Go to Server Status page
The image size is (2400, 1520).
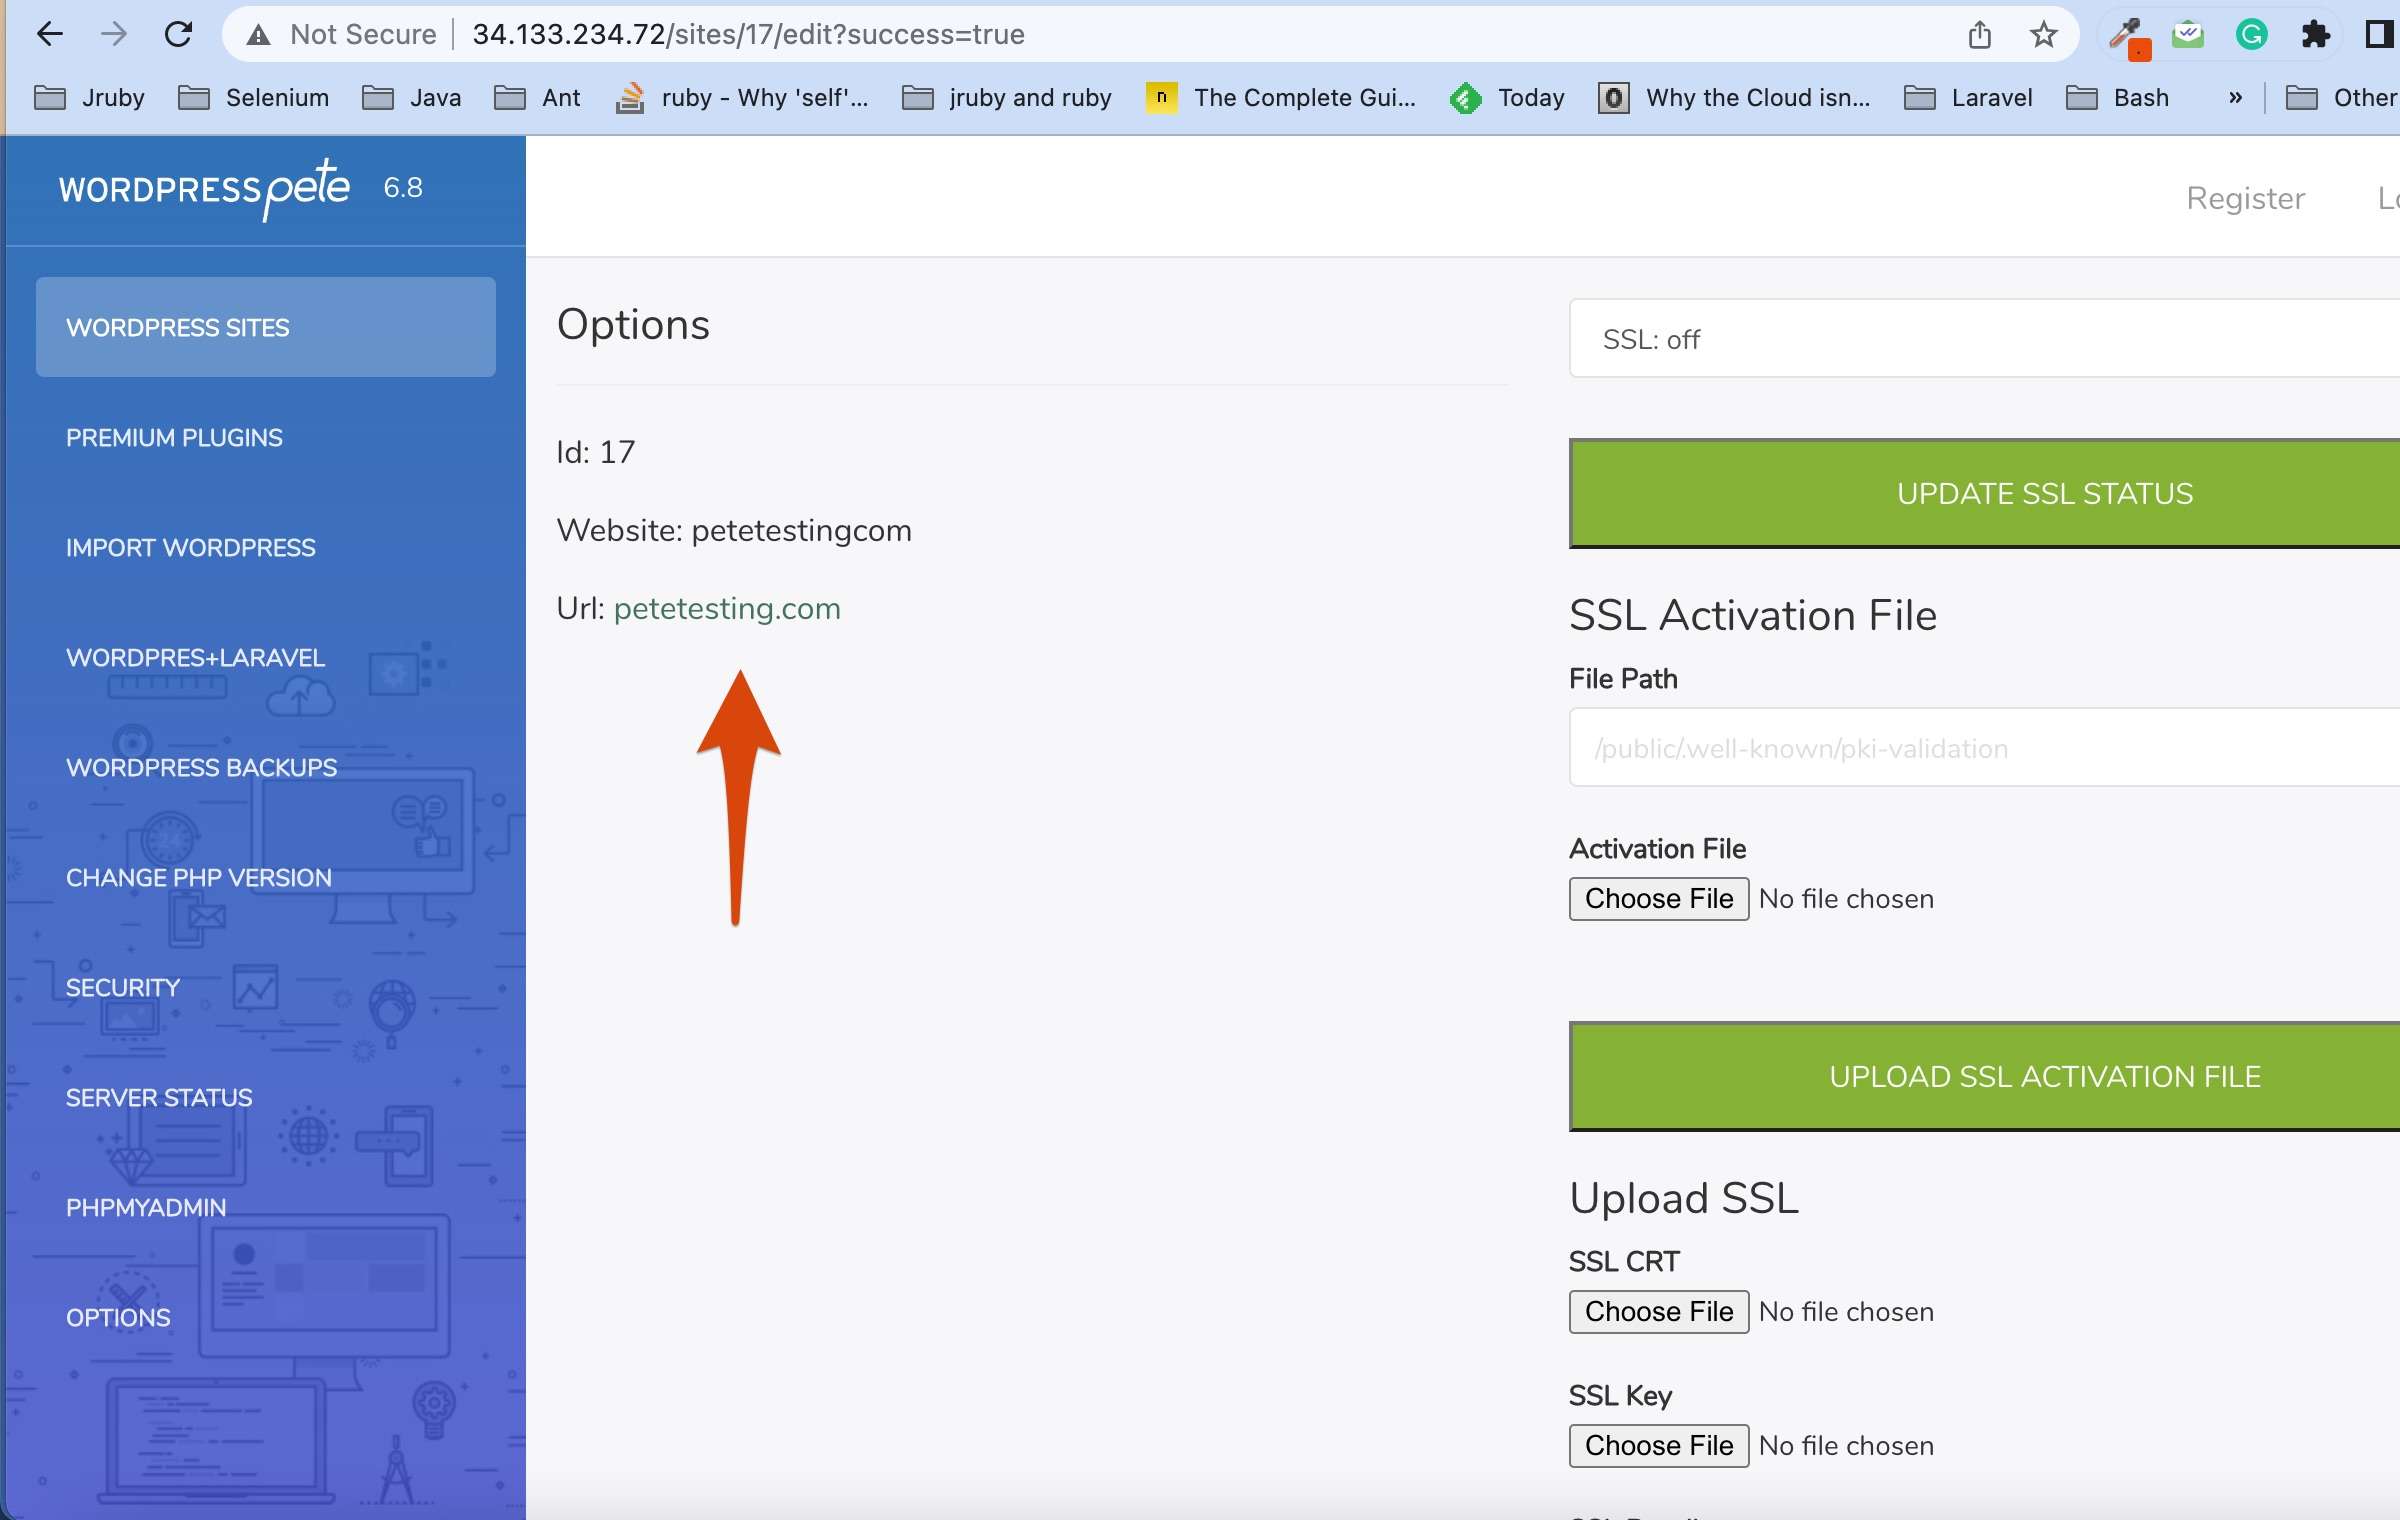tap(159, 1097)
